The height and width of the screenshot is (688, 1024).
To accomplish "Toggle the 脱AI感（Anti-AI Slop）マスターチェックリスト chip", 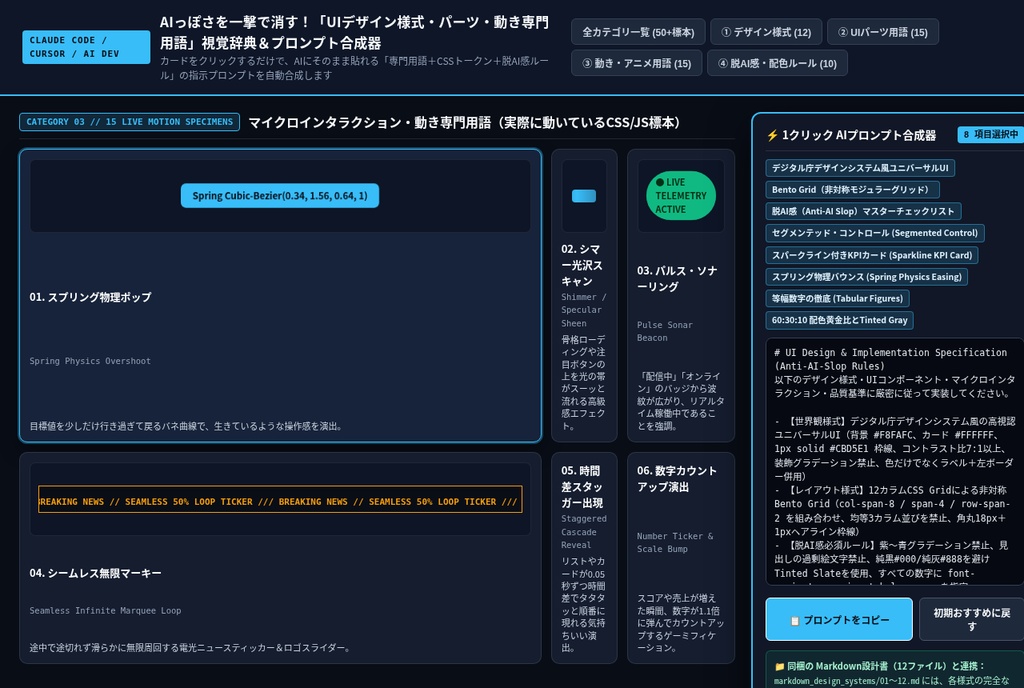I will coord(863,211).
